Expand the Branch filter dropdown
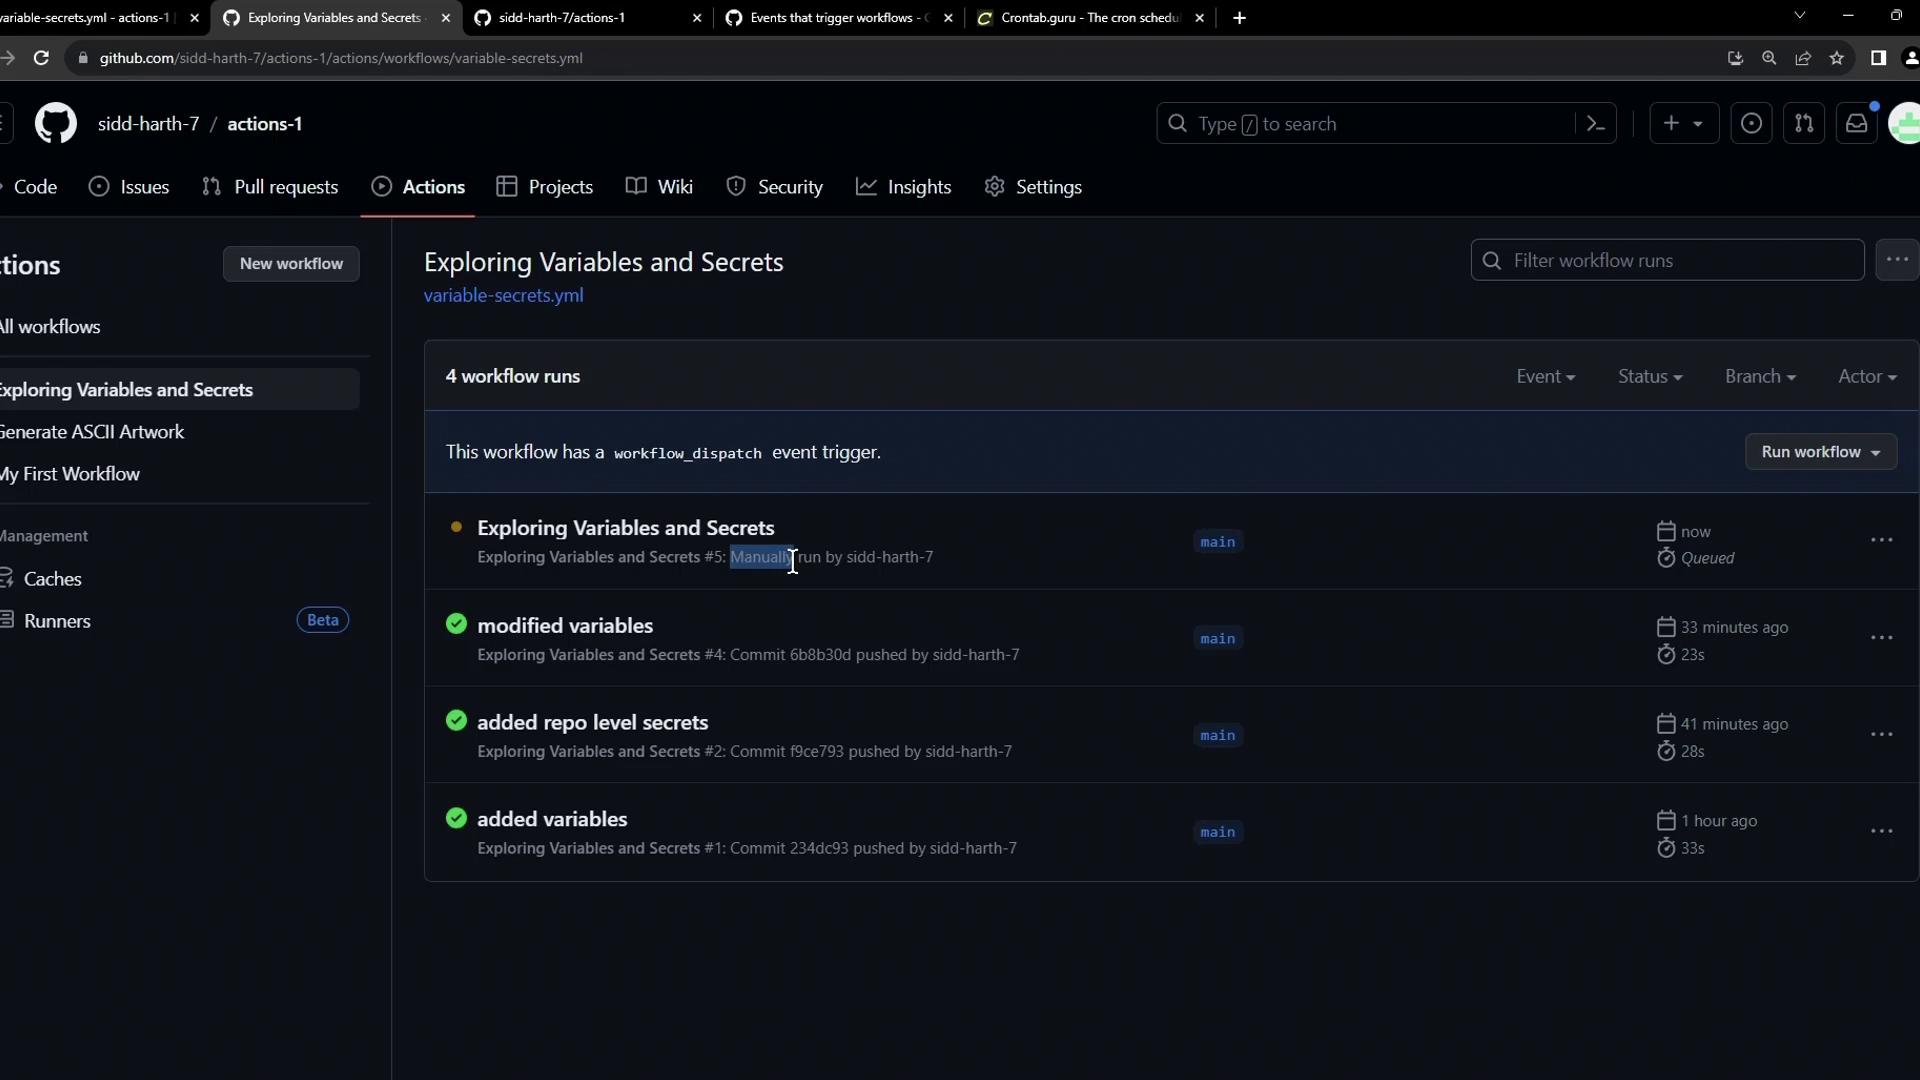This screenshot has width=1920, height=1080. pos(1759,377)
